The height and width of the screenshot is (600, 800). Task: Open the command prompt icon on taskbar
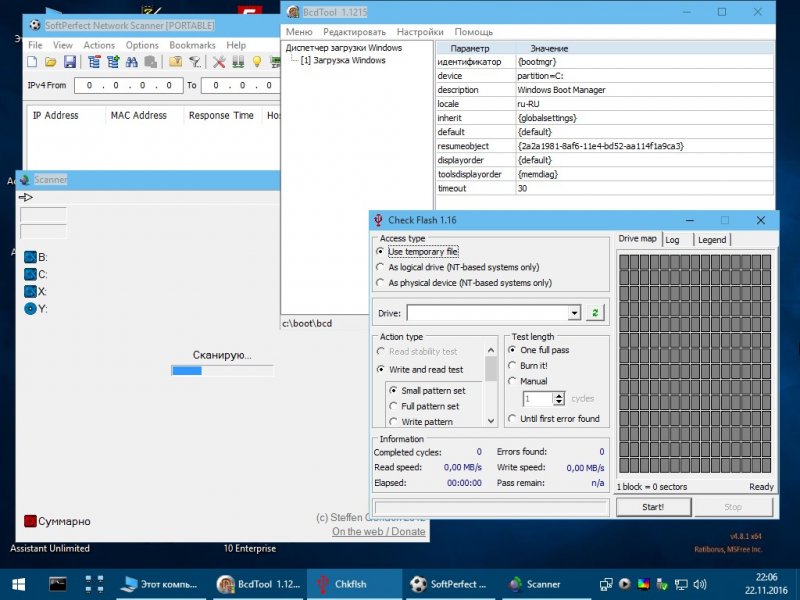click(x=58, y=584)
